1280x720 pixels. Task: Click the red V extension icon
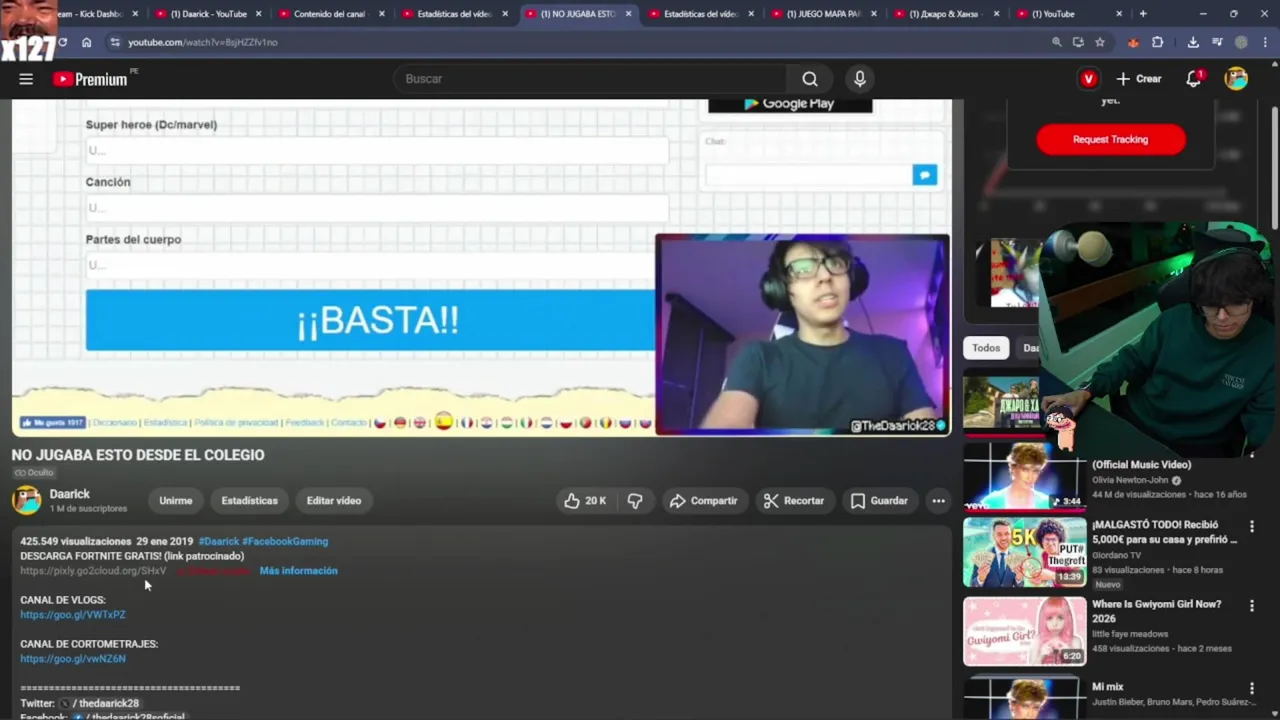(x=1088, y=79)
